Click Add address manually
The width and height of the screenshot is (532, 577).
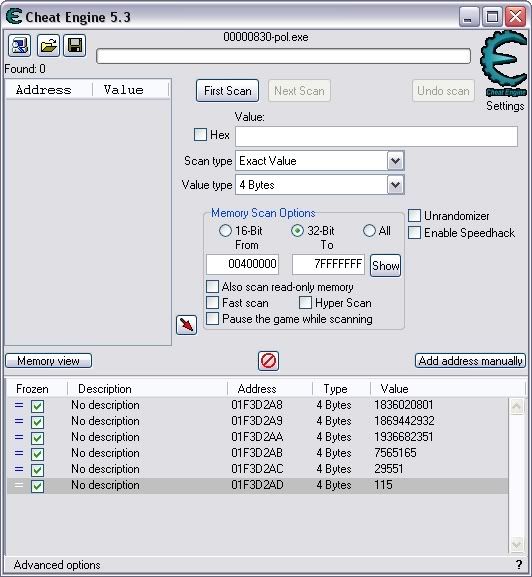tap(471, 361)
